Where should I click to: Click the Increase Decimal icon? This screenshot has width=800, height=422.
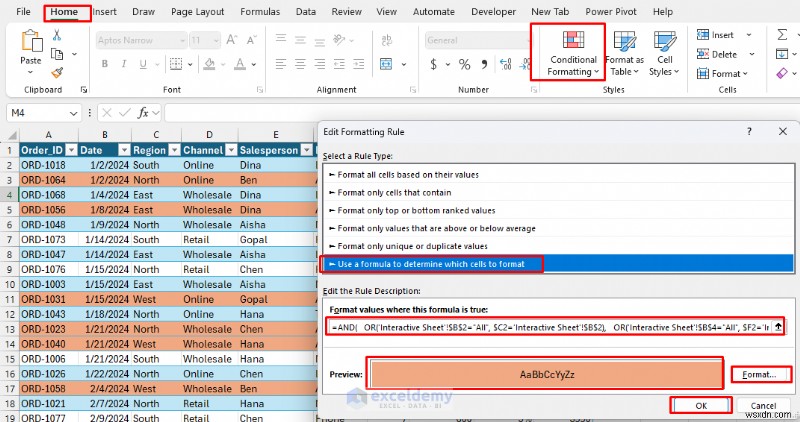click(x=506, y=64)
